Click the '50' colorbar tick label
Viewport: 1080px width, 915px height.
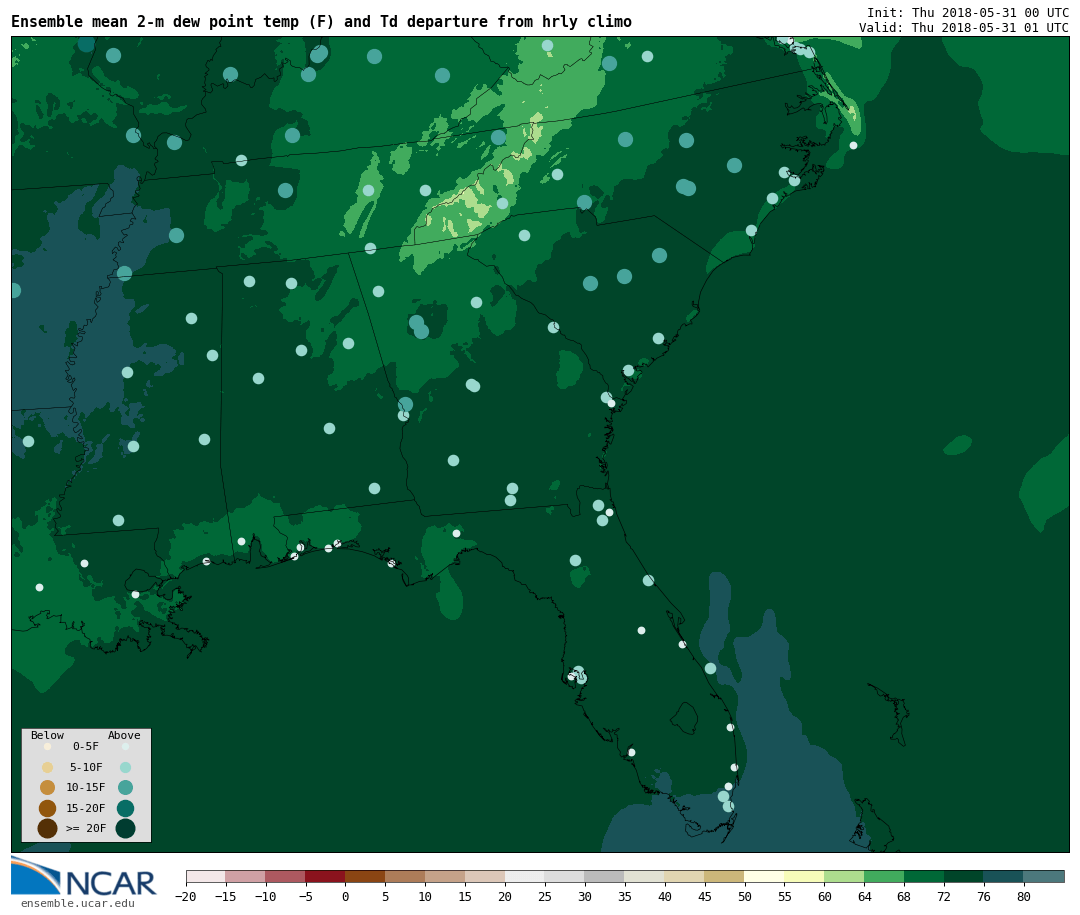click(745, 896)
